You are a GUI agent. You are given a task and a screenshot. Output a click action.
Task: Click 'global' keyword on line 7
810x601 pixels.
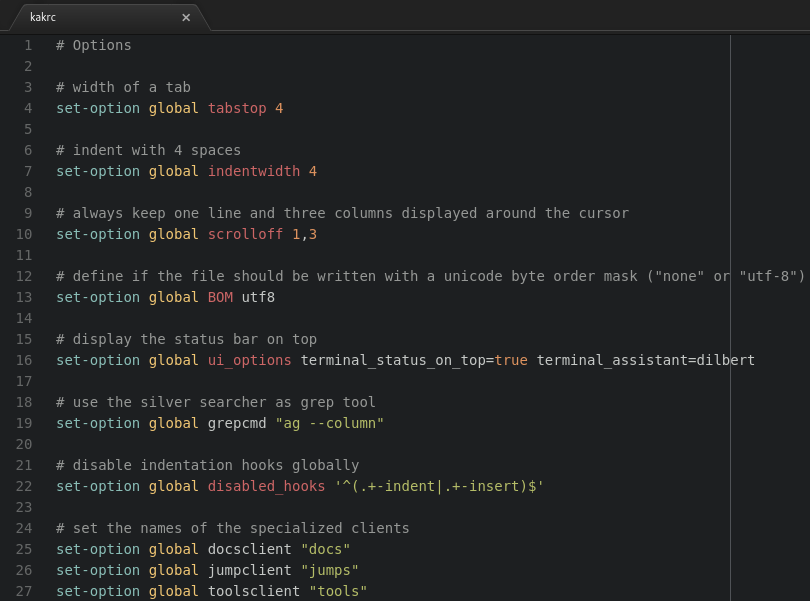click(x=174, y=171)
